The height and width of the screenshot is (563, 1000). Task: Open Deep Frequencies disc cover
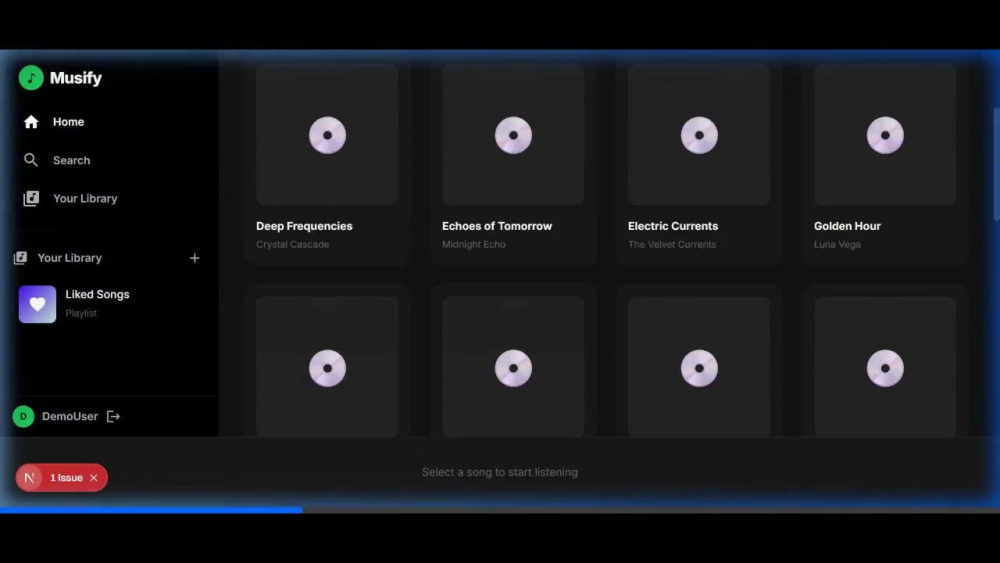[x=327, y=135]
